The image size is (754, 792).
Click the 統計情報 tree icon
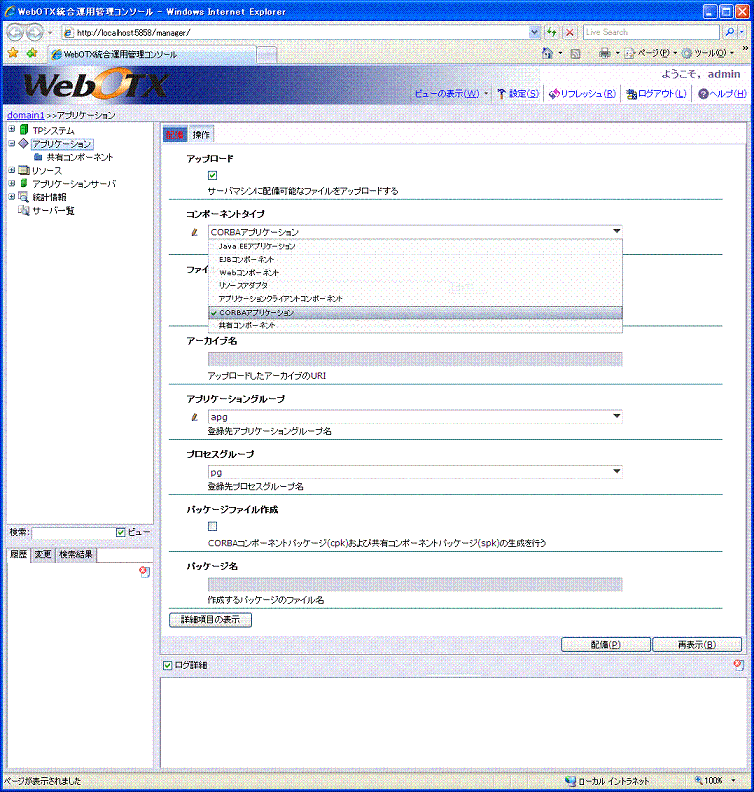tap(24, 197)
